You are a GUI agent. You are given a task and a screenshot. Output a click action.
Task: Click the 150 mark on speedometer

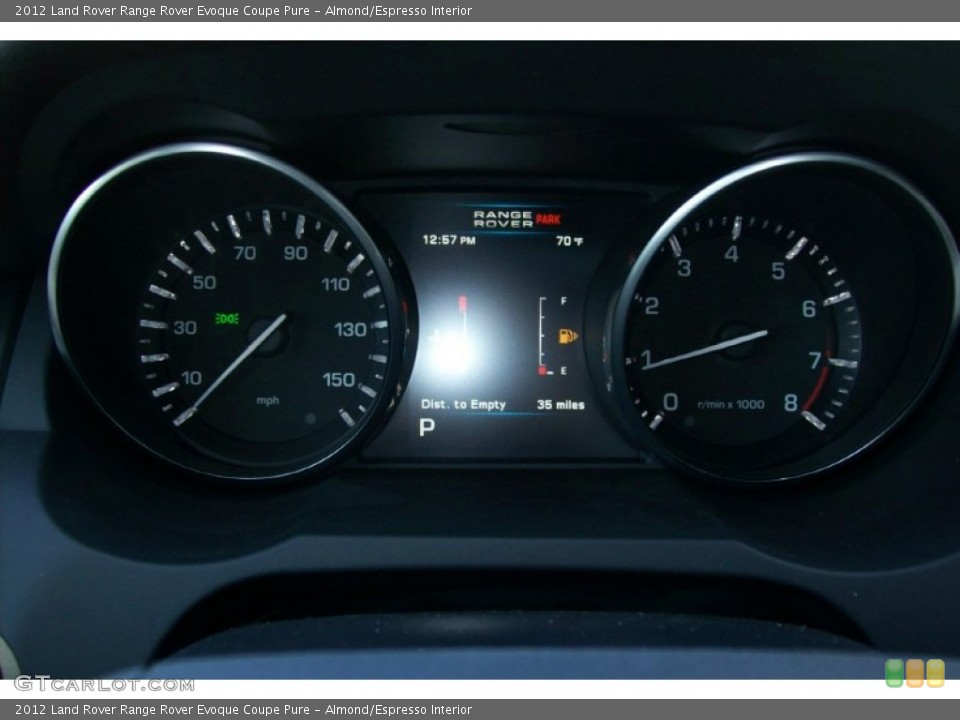(339, 380)
